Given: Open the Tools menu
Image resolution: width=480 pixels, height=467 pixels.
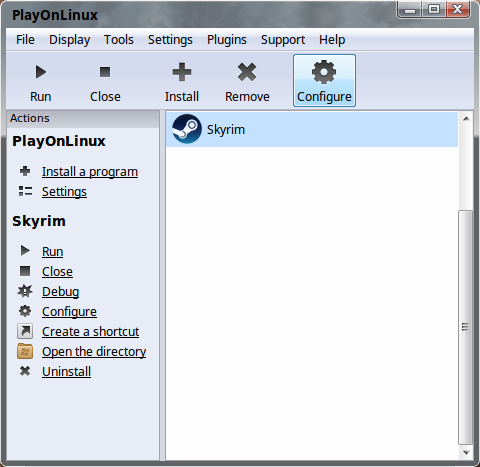Looking at the screenshot, I should [119, 40].
